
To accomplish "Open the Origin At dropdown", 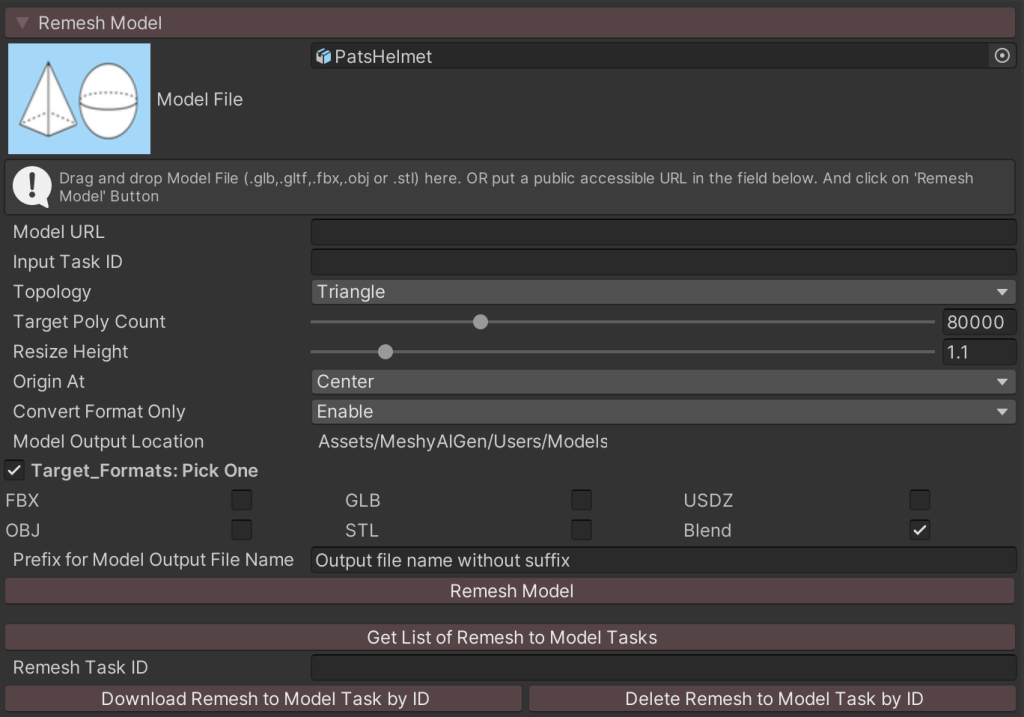I will point(662,382).
